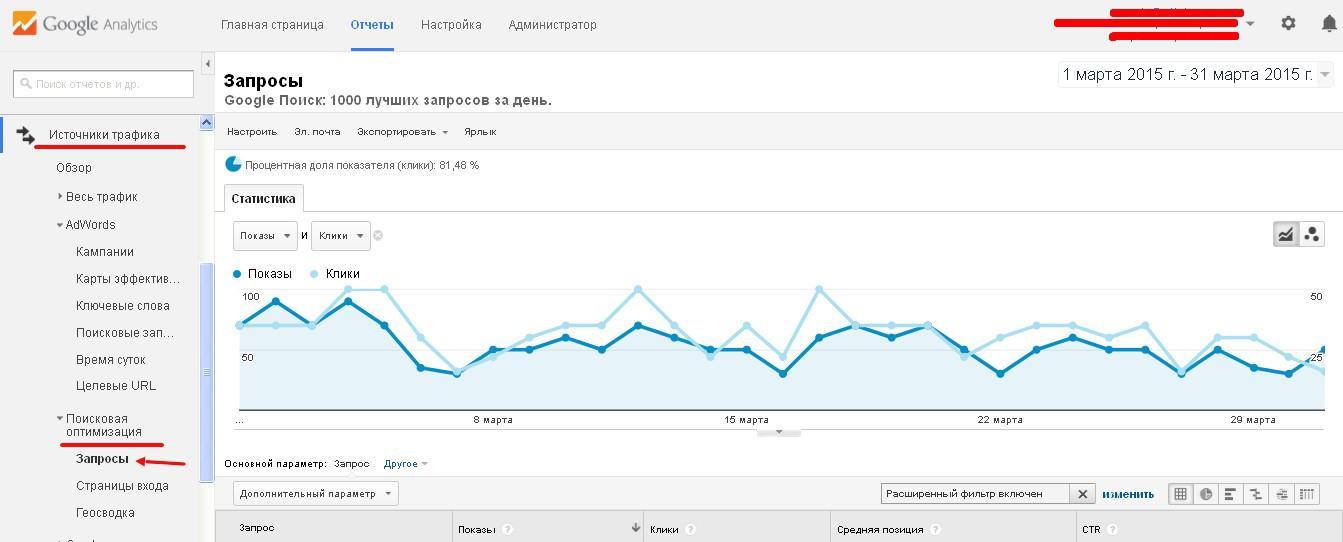The width and height of the screenshot is (1343, 542).
Task: Open the Настройка tab
Action: click(x=451, y=24)
